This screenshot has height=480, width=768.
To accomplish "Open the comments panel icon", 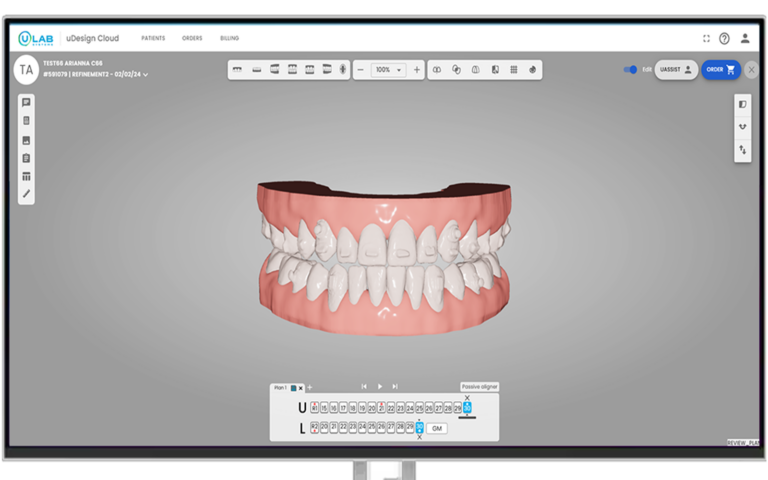I will click(26, 103).
